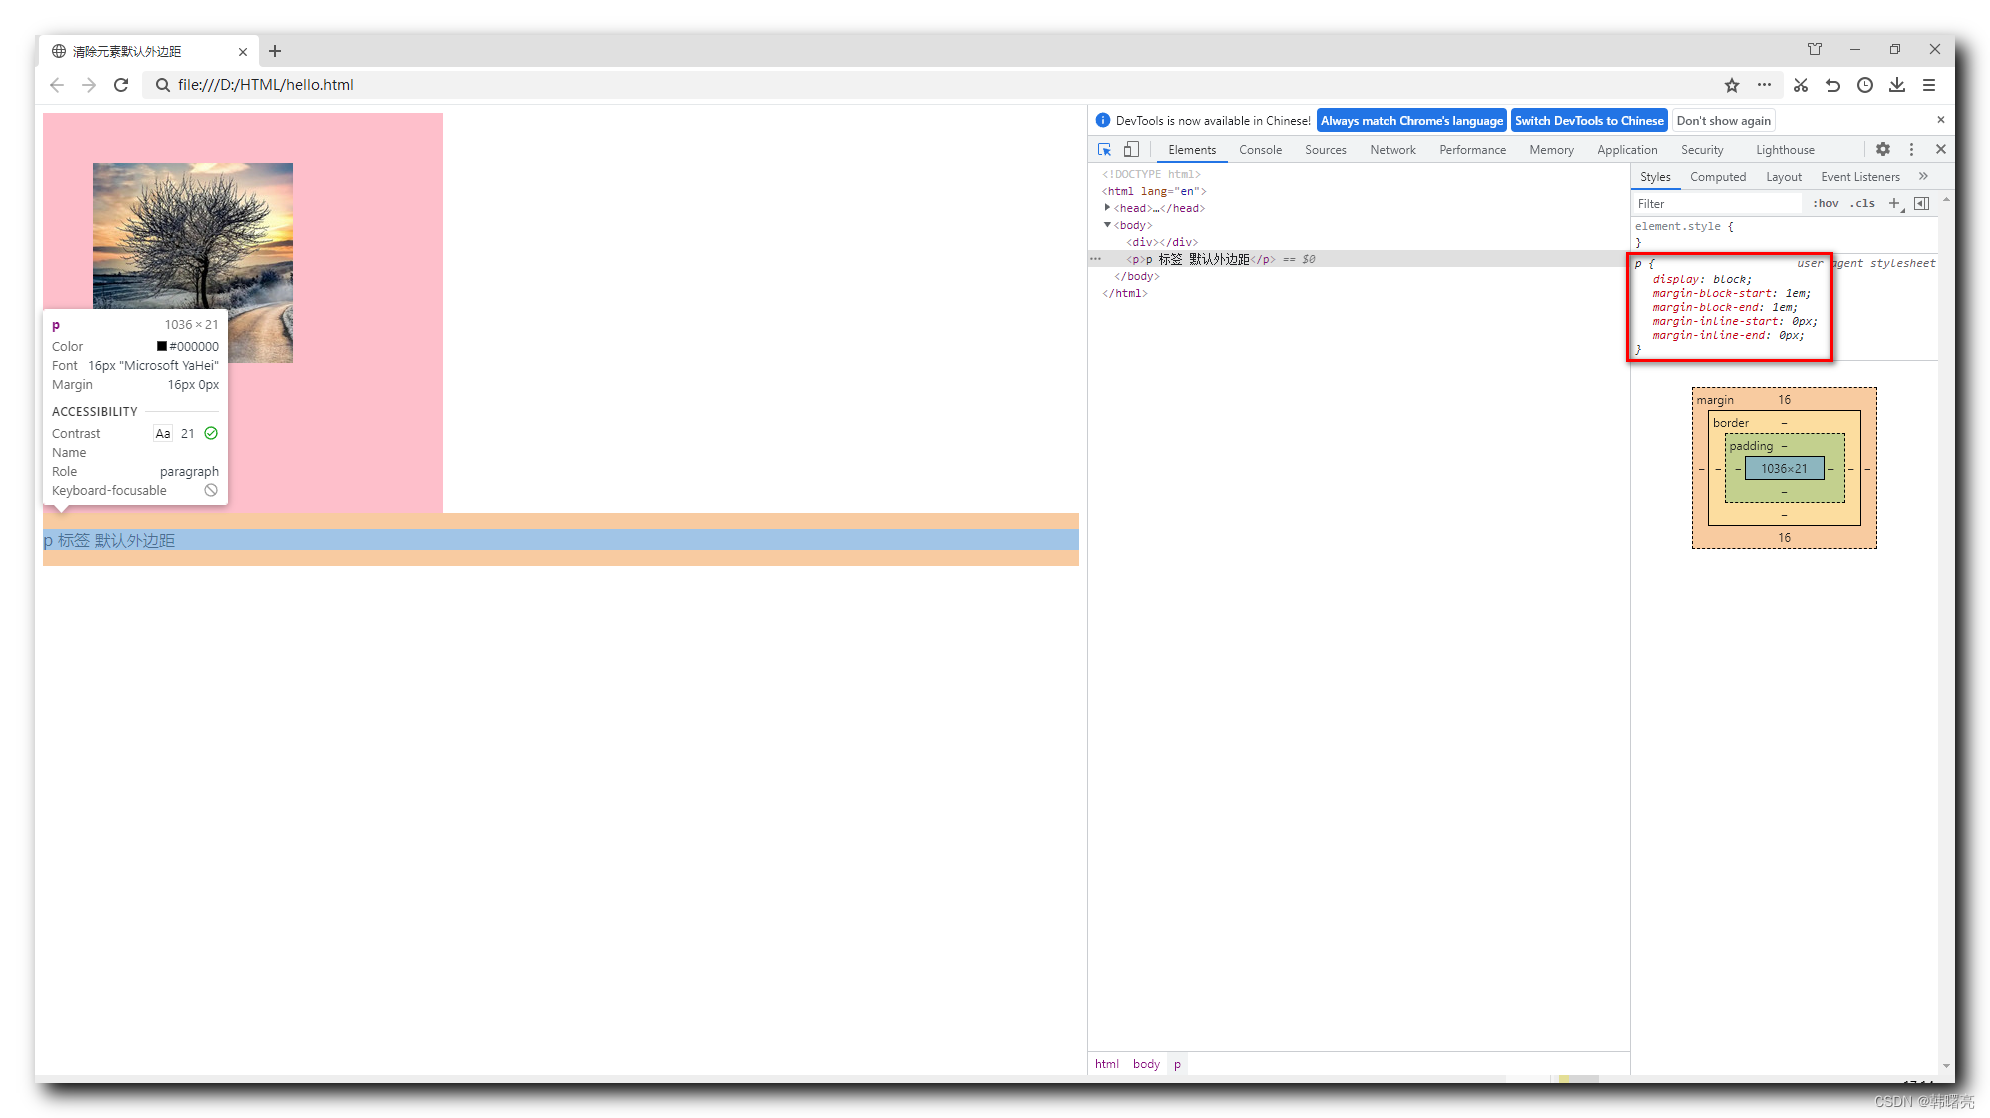1990x1118 pixels.
Task: Switch to the Console tab
Action: pyautogui.click(x=1260, y=150)
